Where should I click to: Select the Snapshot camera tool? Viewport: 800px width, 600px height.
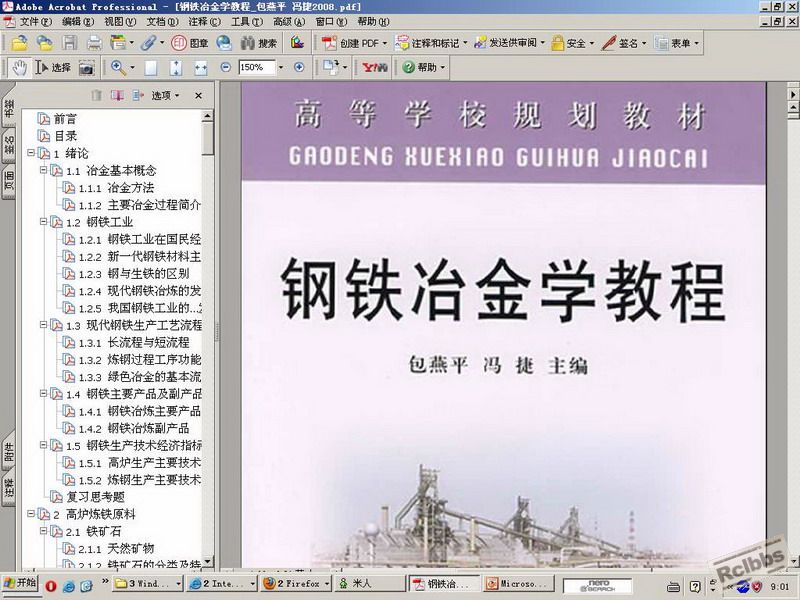87,68
